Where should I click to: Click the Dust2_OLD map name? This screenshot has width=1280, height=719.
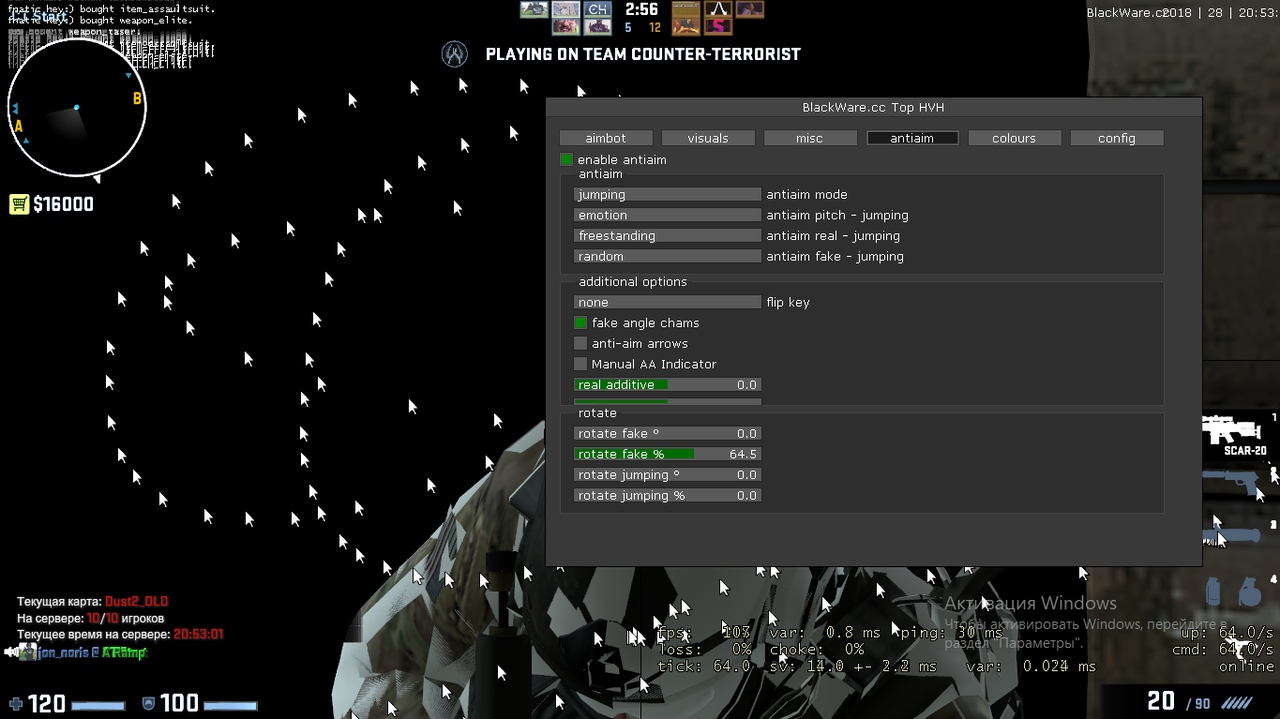[x=136, y=602]
